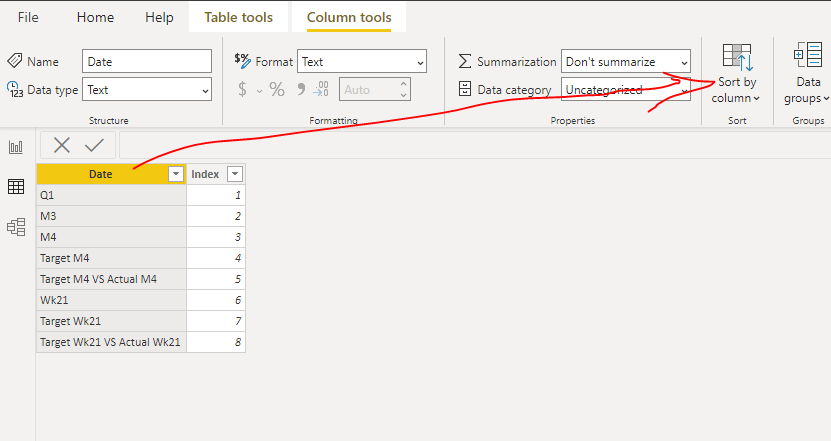Viewport: 831px width, 441px height.
Task: Edit the Name field containing Date
Action: 147,61
